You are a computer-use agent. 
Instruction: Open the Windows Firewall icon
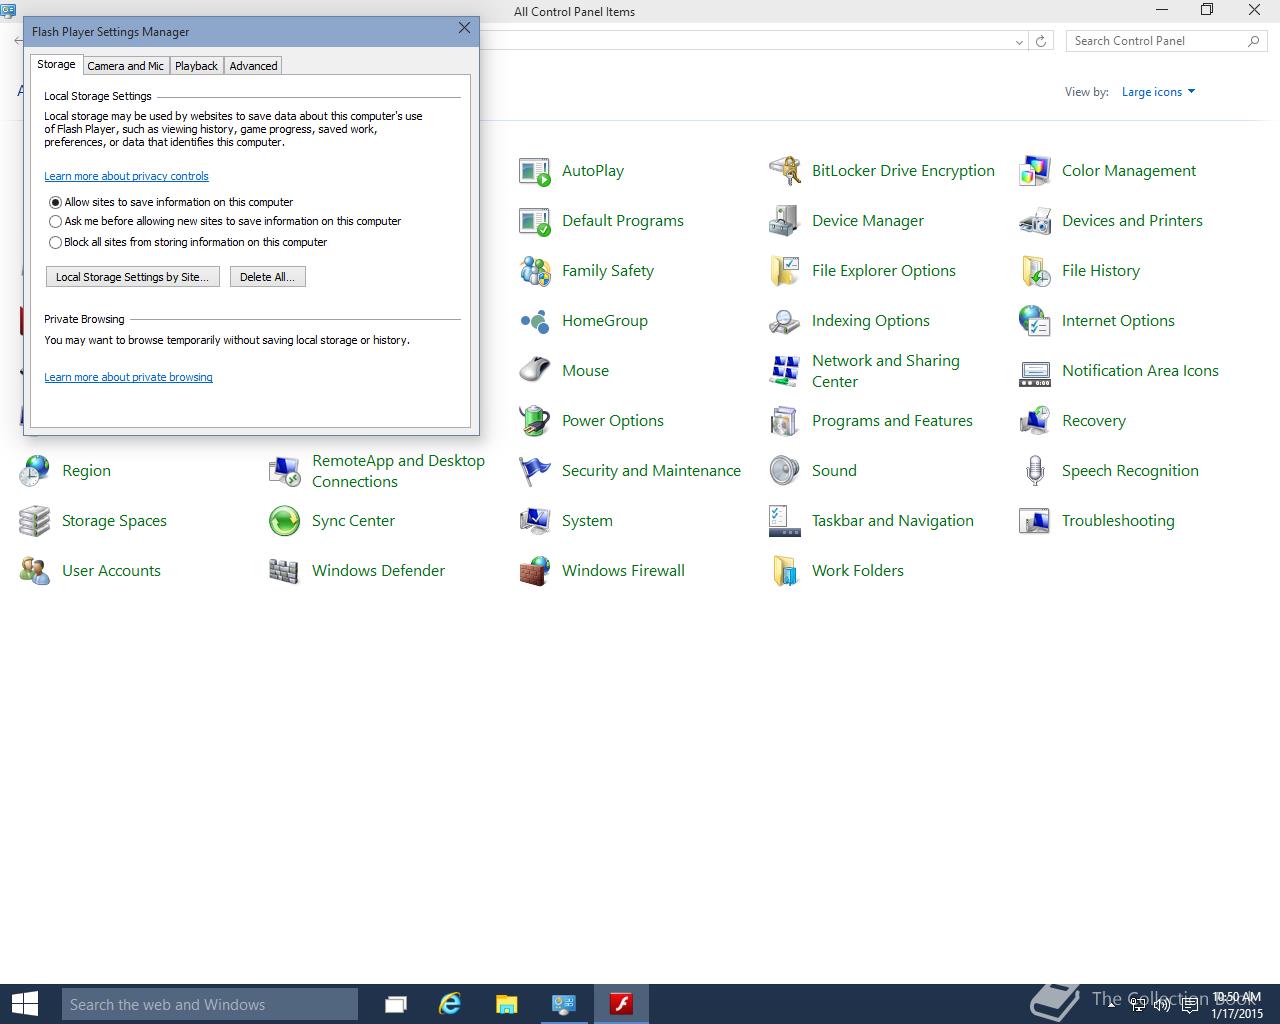click(535, 571)
